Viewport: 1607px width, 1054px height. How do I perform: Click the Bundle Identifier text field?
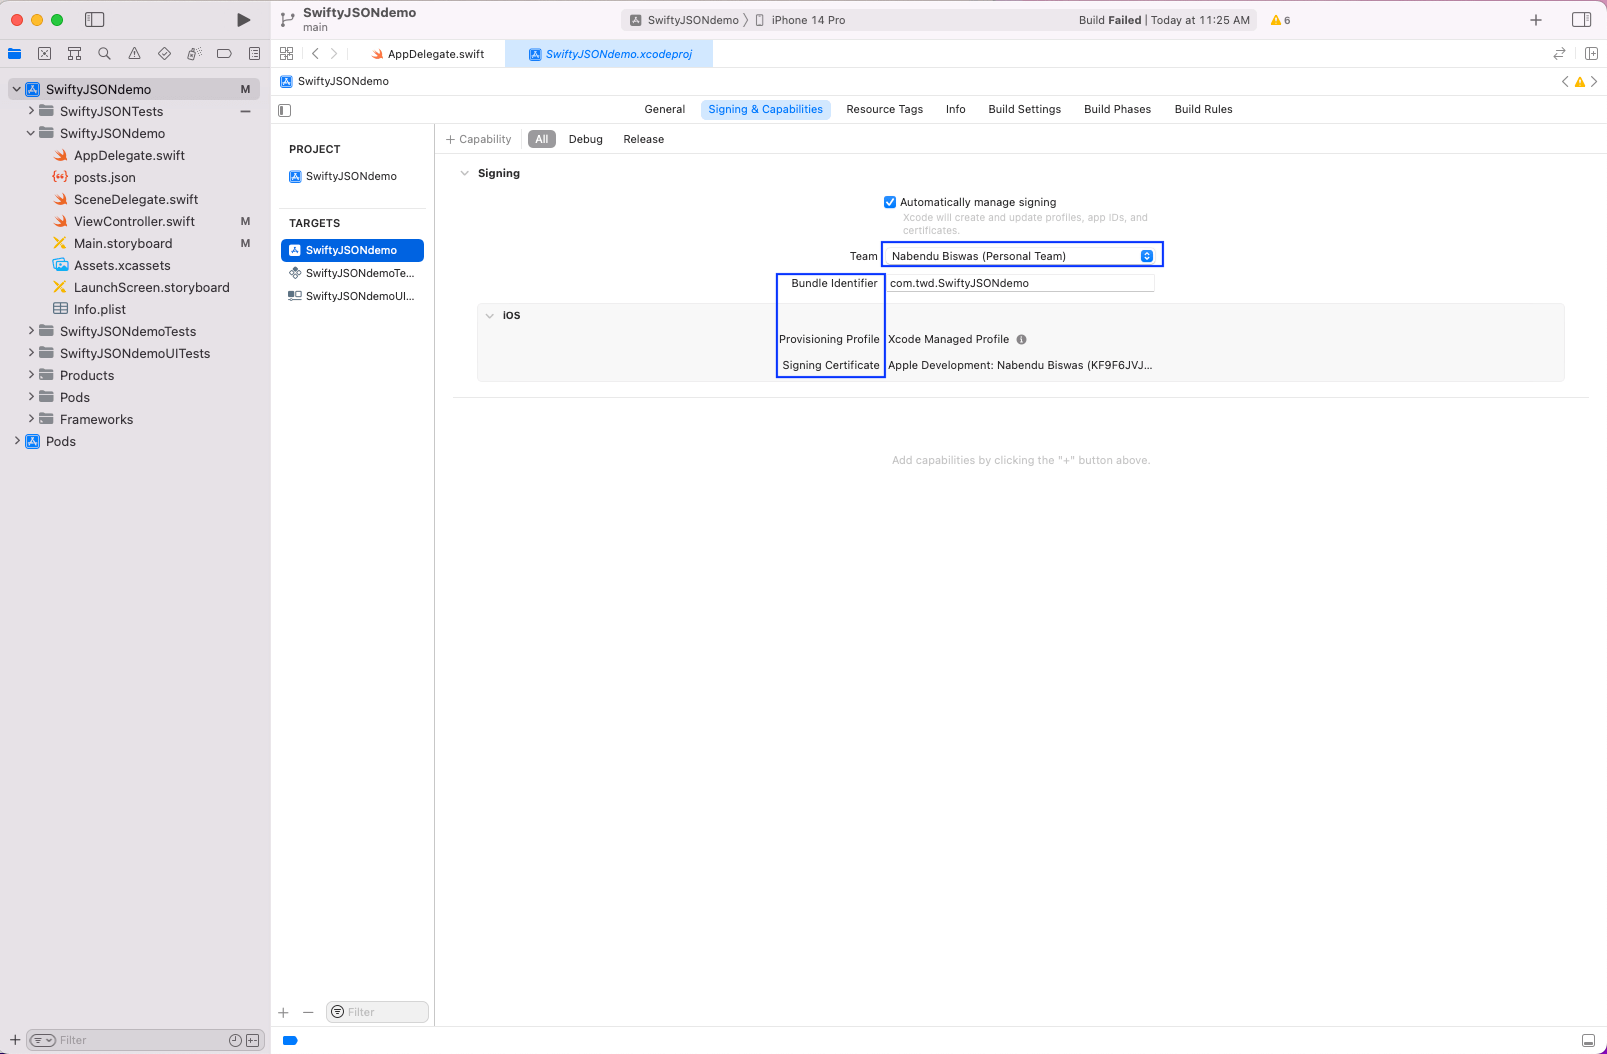tap(1020, 283)
